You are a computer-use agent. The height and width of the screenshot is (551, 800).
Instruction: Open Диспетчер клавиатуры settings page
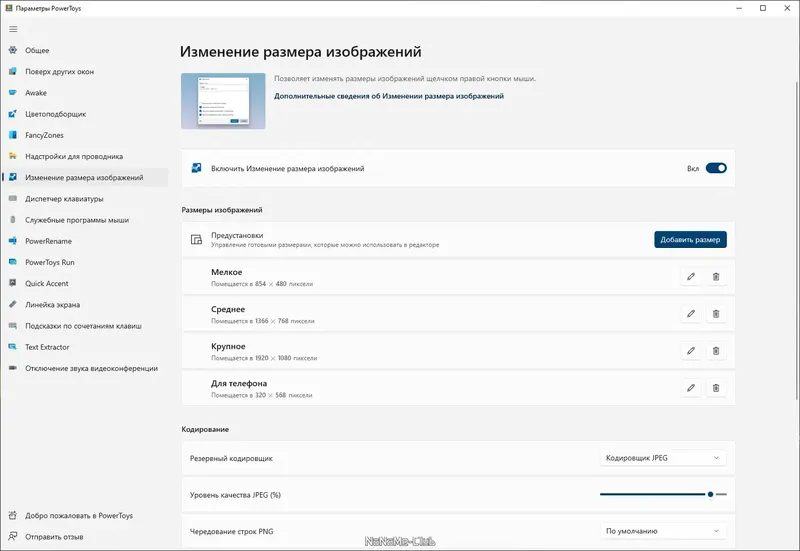tap(64, 199)
